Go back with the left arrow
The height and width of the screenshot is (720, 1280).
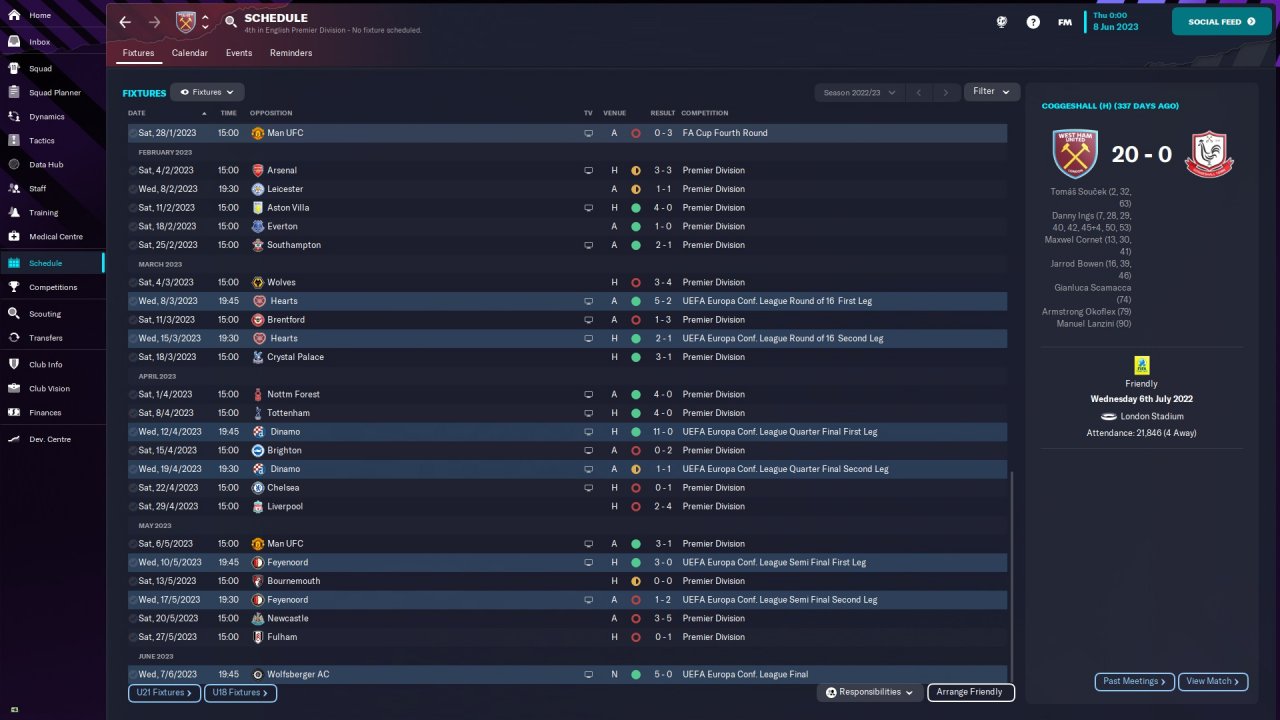[125, 22]
